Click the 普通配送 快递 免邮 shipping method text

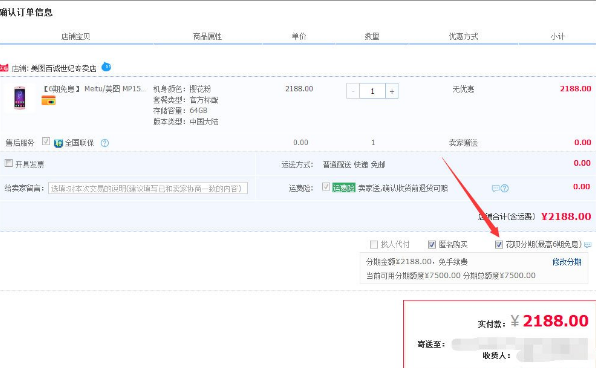click(354, 165)
